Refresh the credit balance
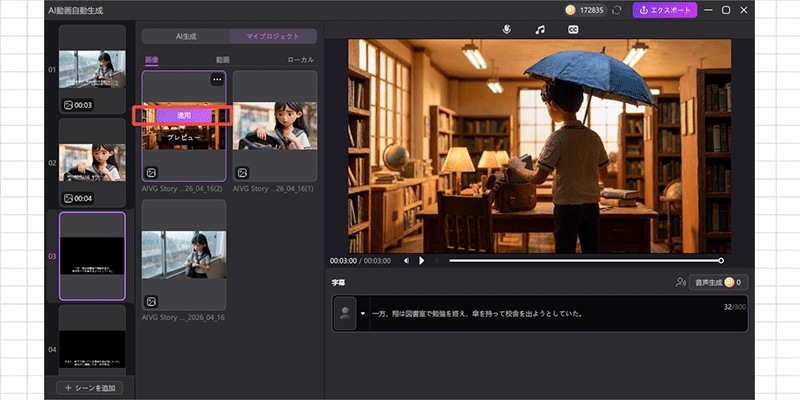The height and width of the screenshot is (400, 800). (x=617, y=10)
